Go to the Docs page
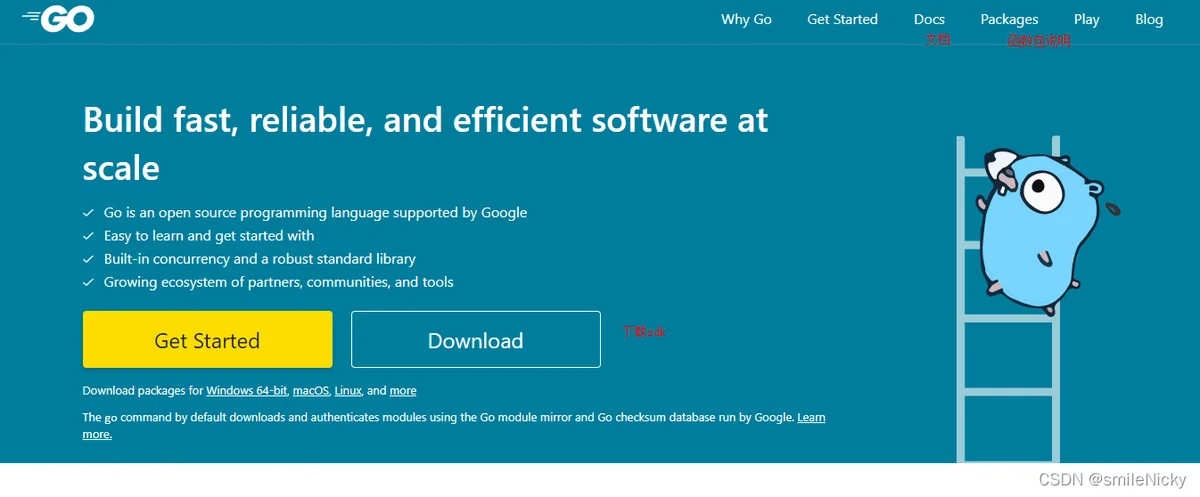The width and height of the screenshot is (1200, 497). [x=929, y=19]
